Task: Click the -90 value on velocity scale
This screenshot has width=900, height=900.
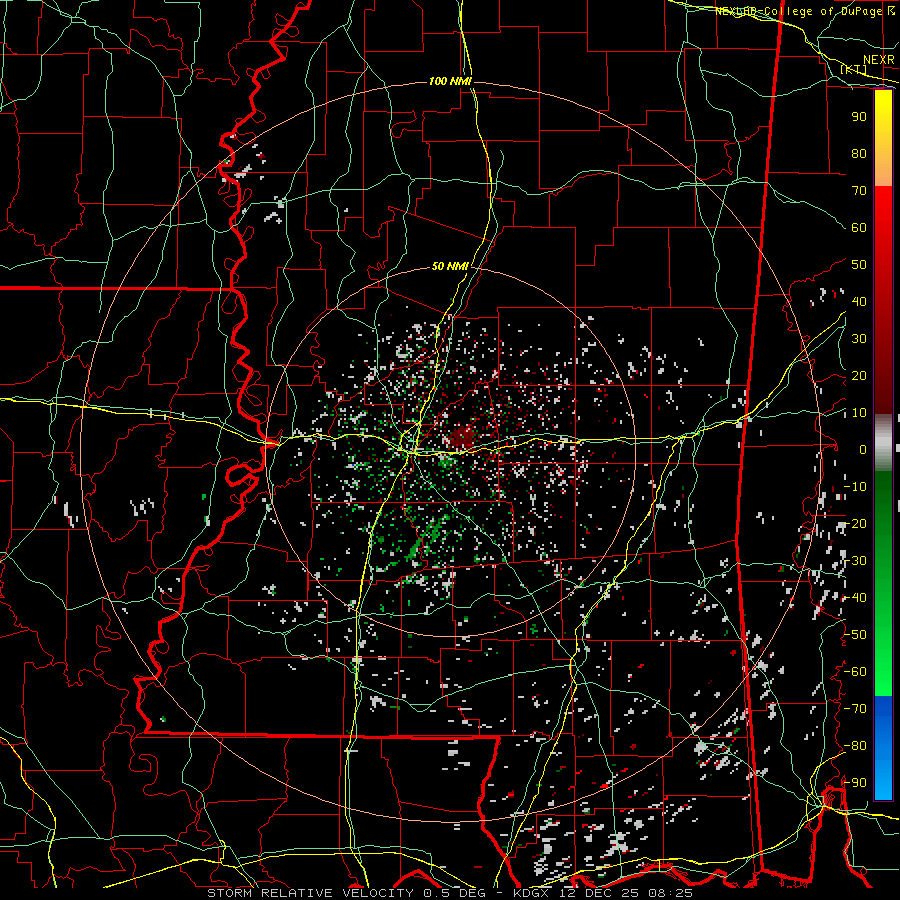Action: 856,783
